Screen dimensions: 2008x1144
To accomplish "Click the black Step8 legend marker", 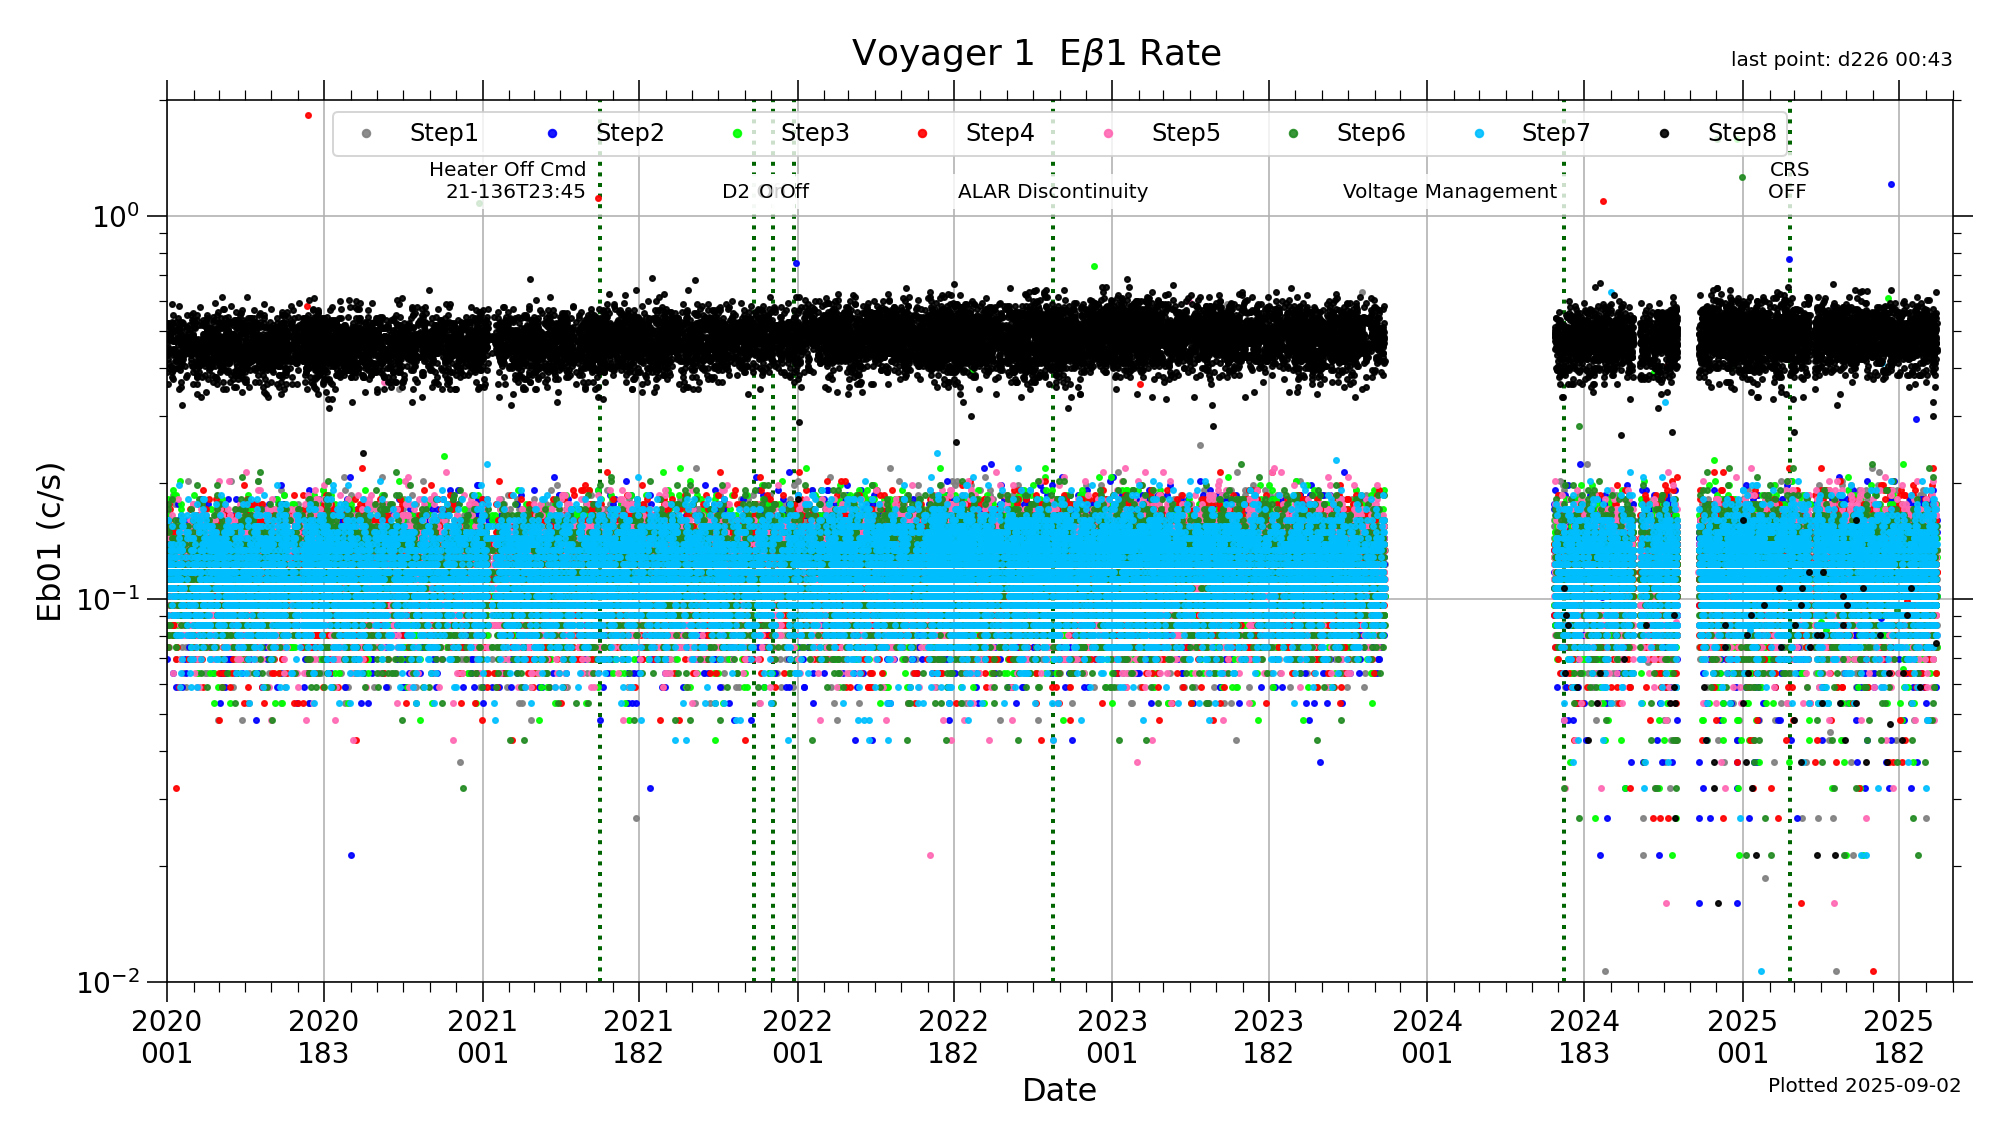I will [1664, 134].
